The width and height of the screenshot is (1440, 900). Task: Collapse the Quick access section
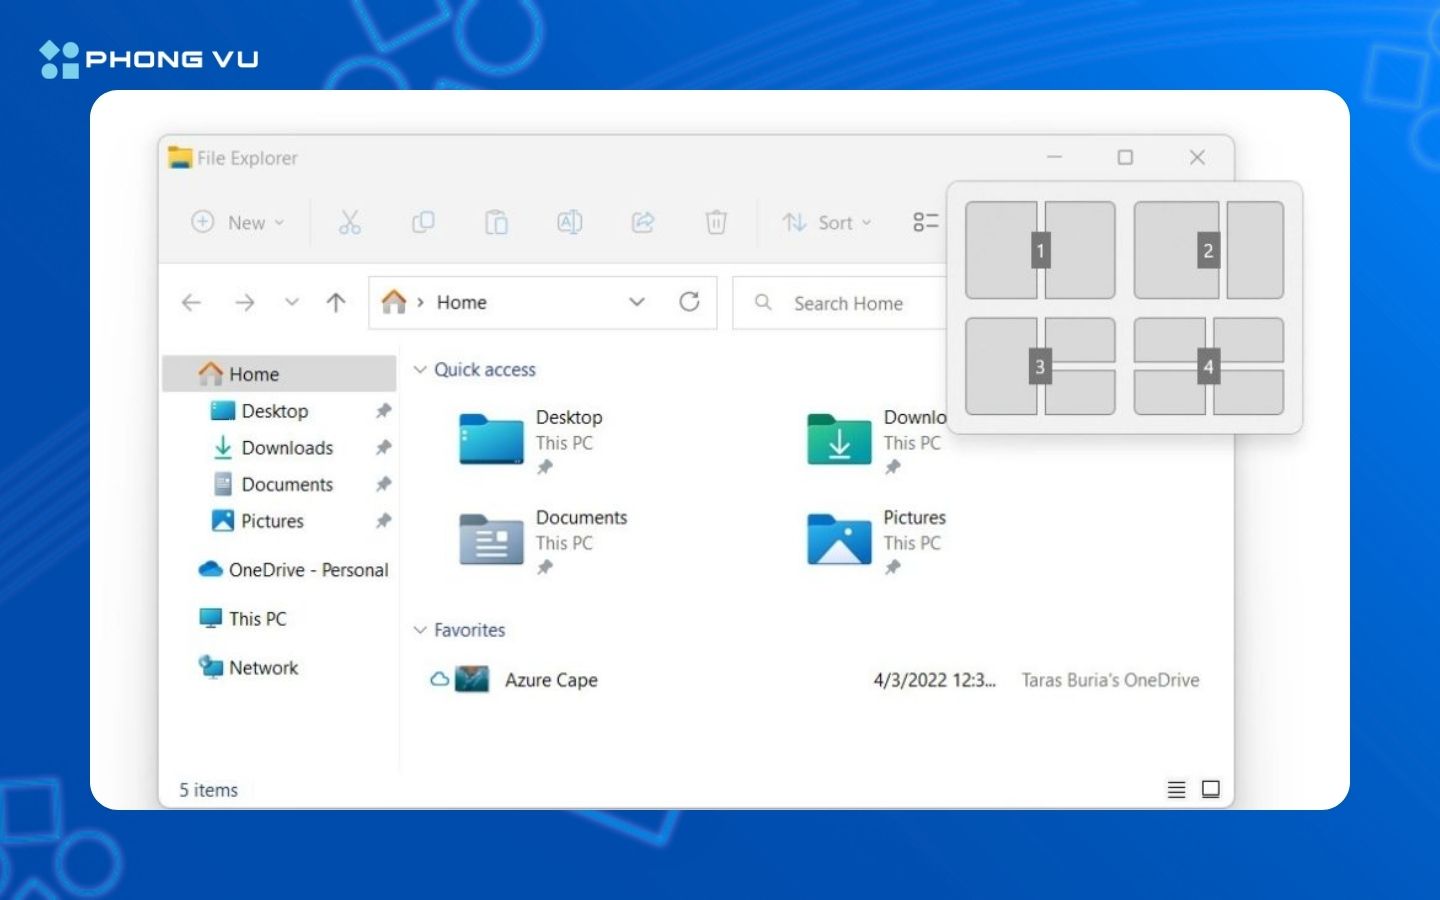pyautogui.click(x=420, y=370)
